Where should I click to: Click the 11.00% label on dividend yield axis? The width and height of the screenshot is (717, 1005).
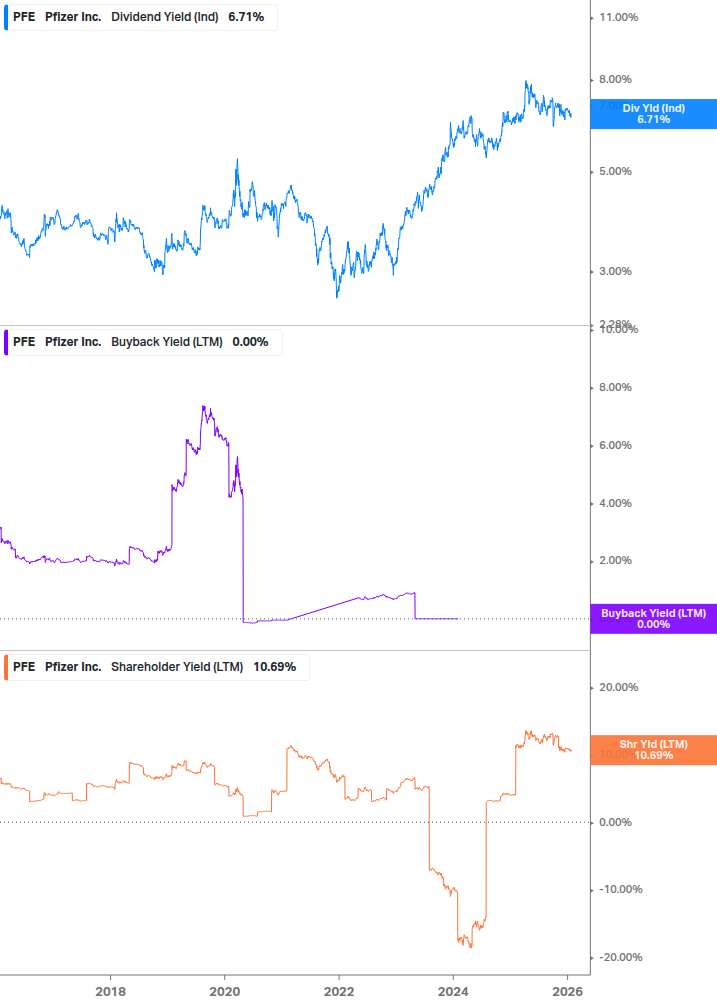tap(615, 17)
